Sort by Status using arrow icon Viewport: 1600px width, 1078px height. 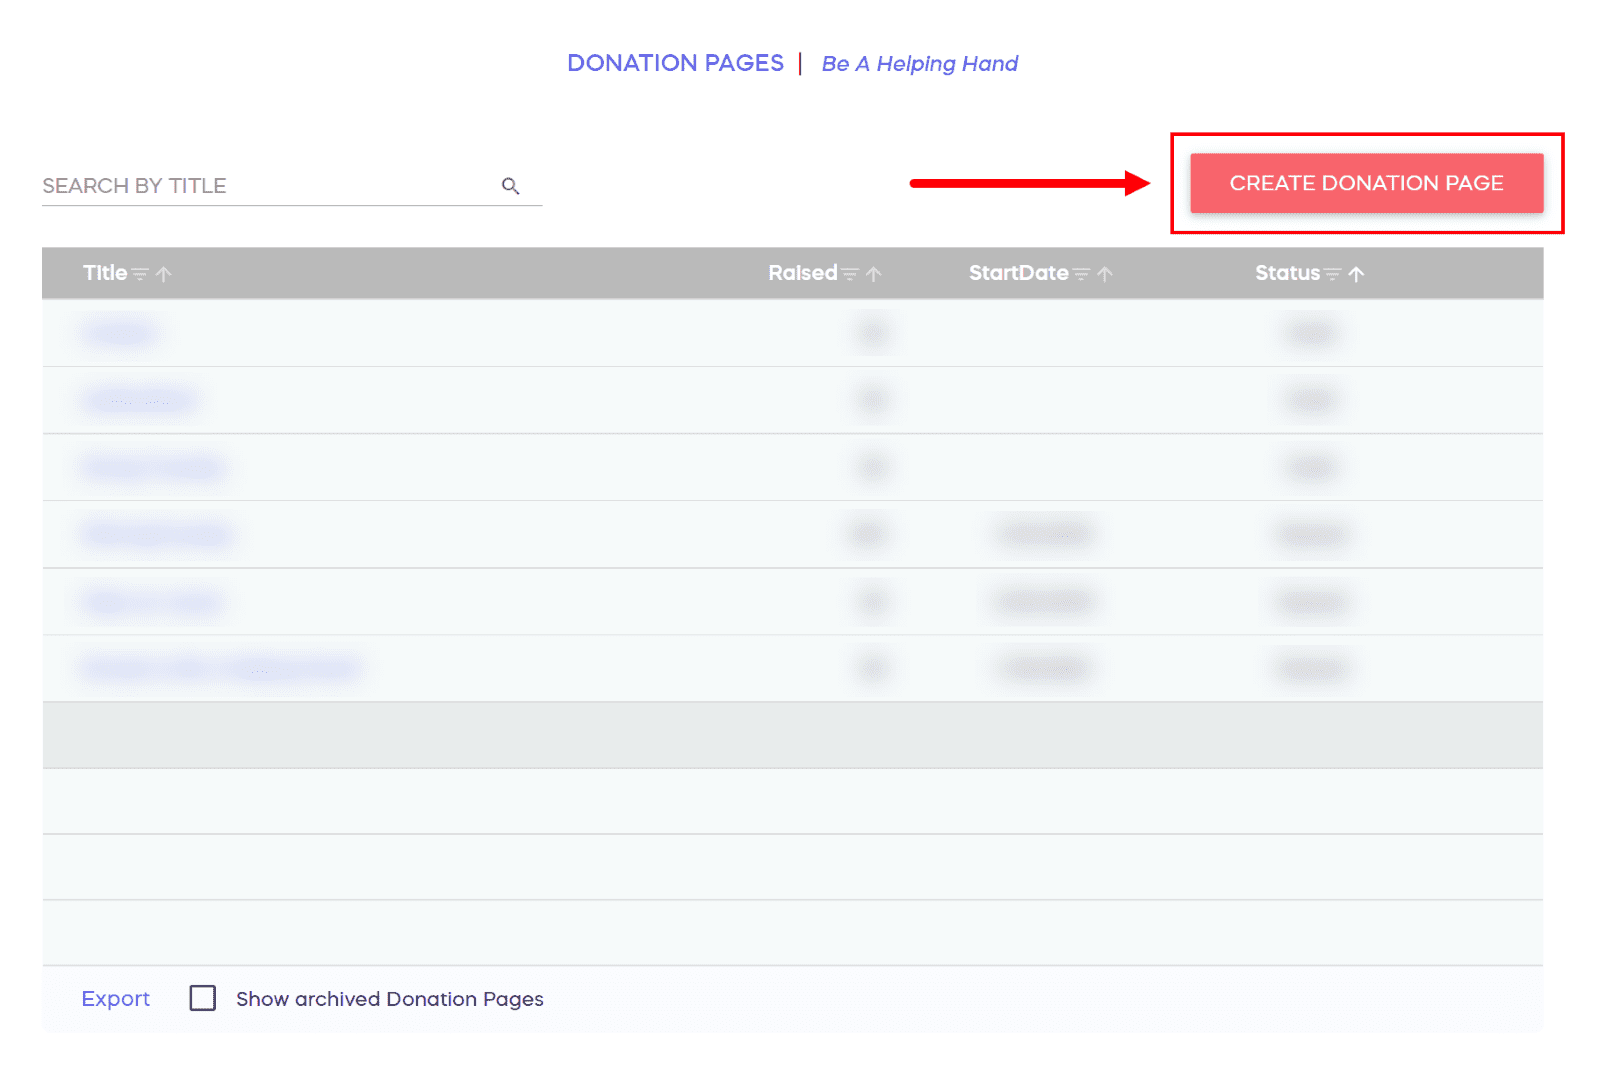1356,274
